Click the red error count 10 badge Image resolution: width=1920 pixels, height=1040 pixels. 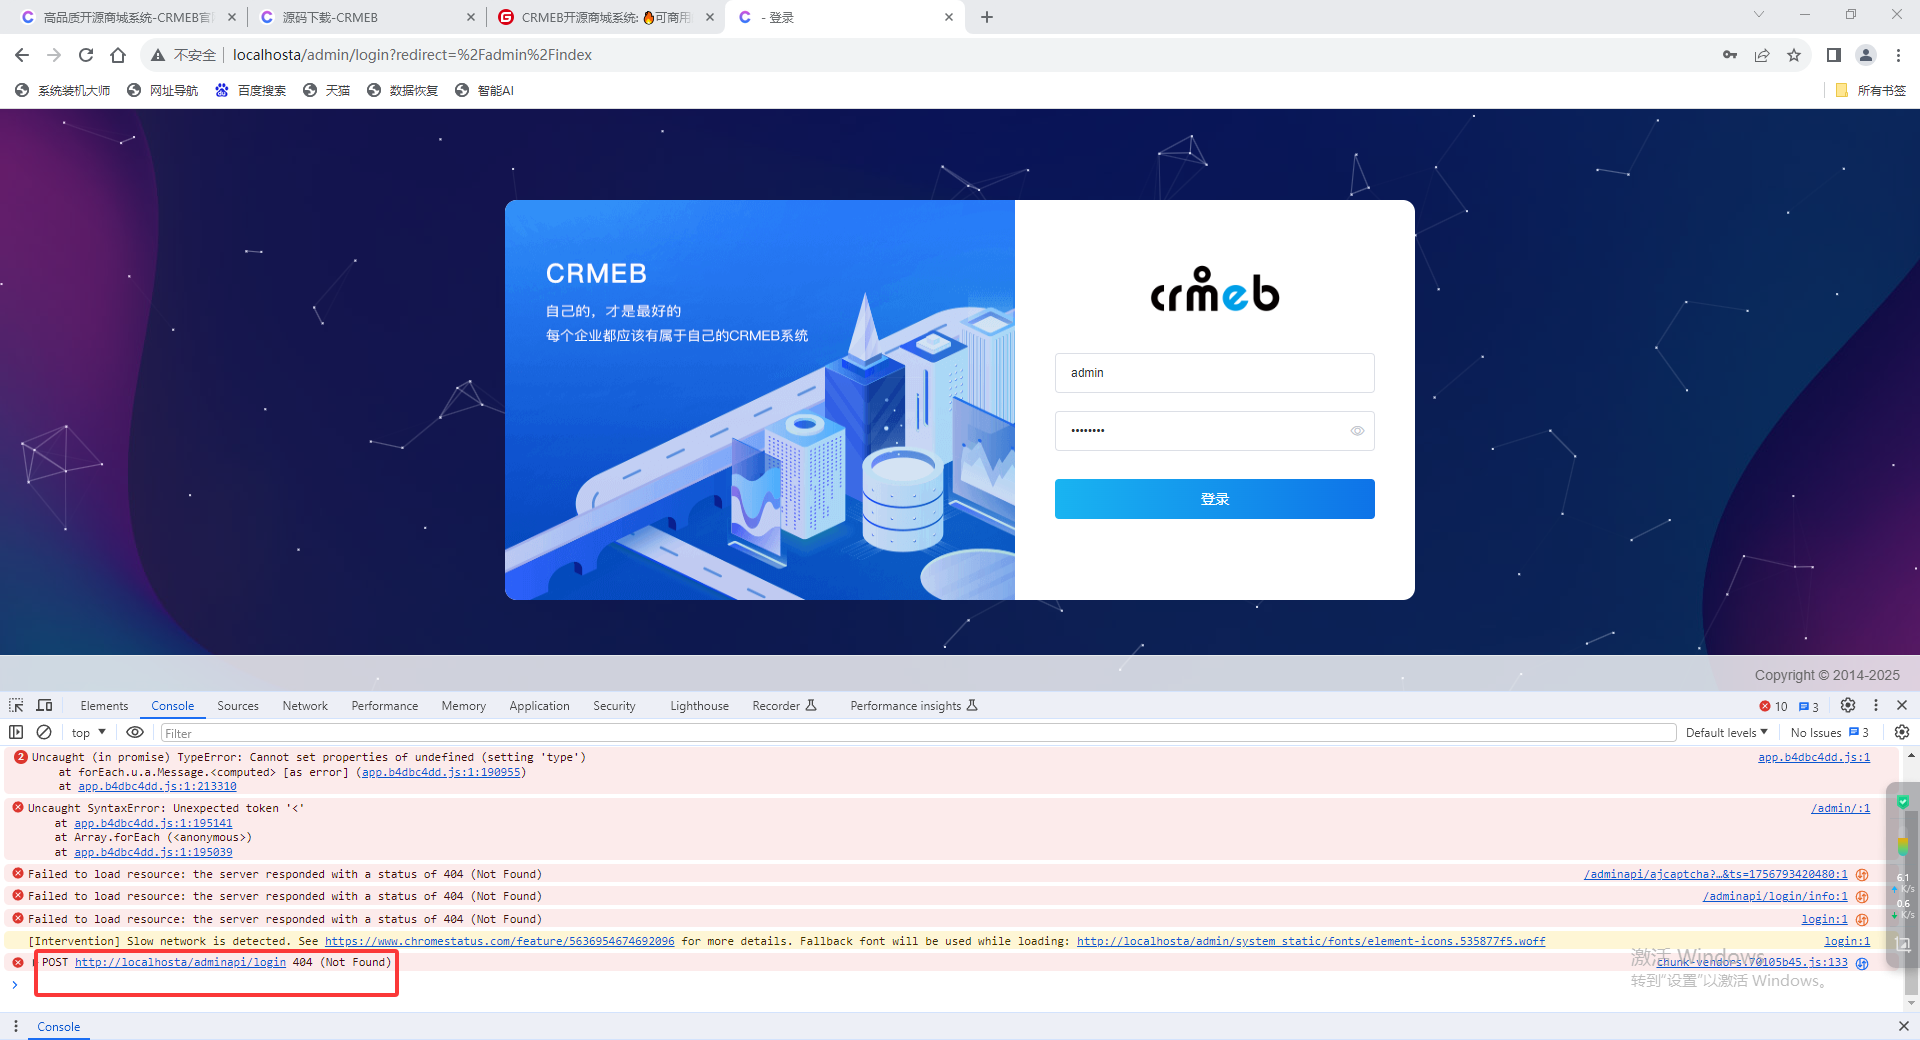tap(1774, 706)
